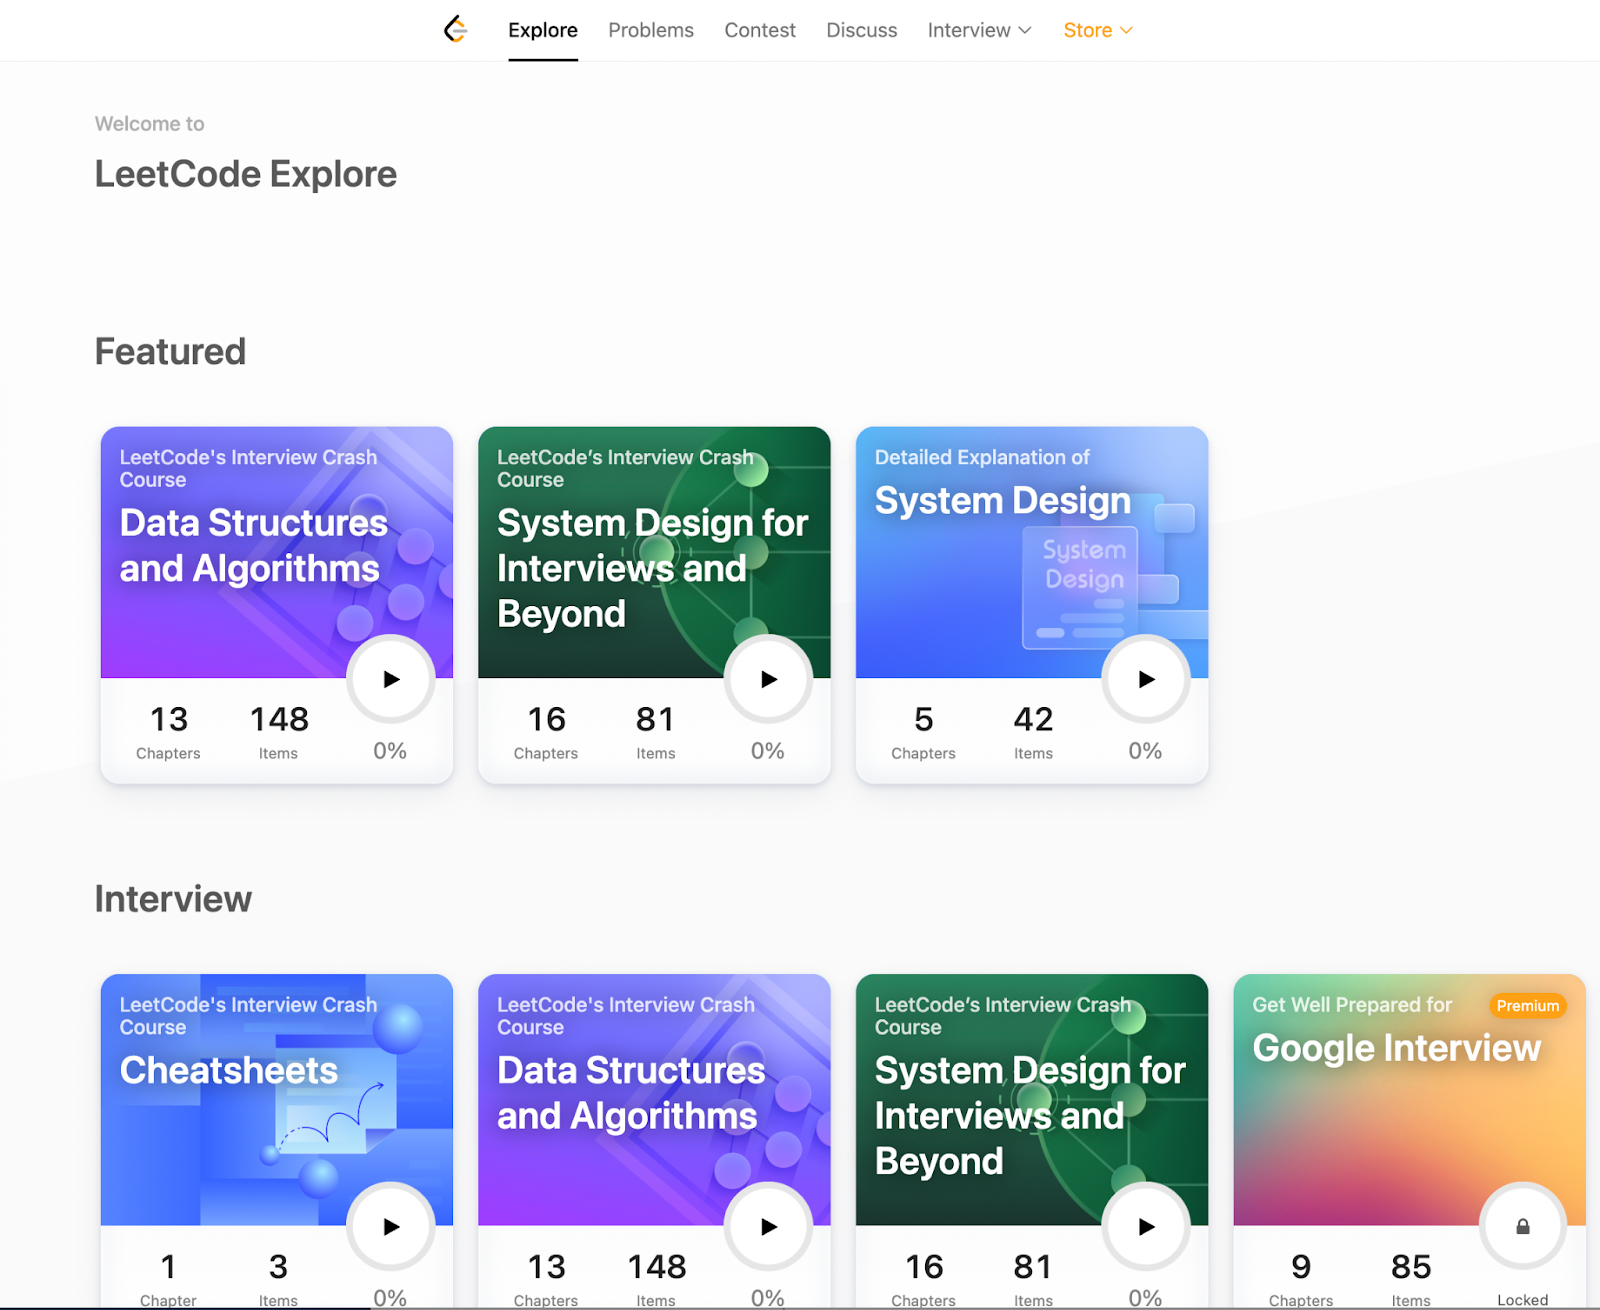Click the lock icon on Google Interview card
The width and height of the screenshot is (1600, 1310).
click(x=1523, y=1226)
